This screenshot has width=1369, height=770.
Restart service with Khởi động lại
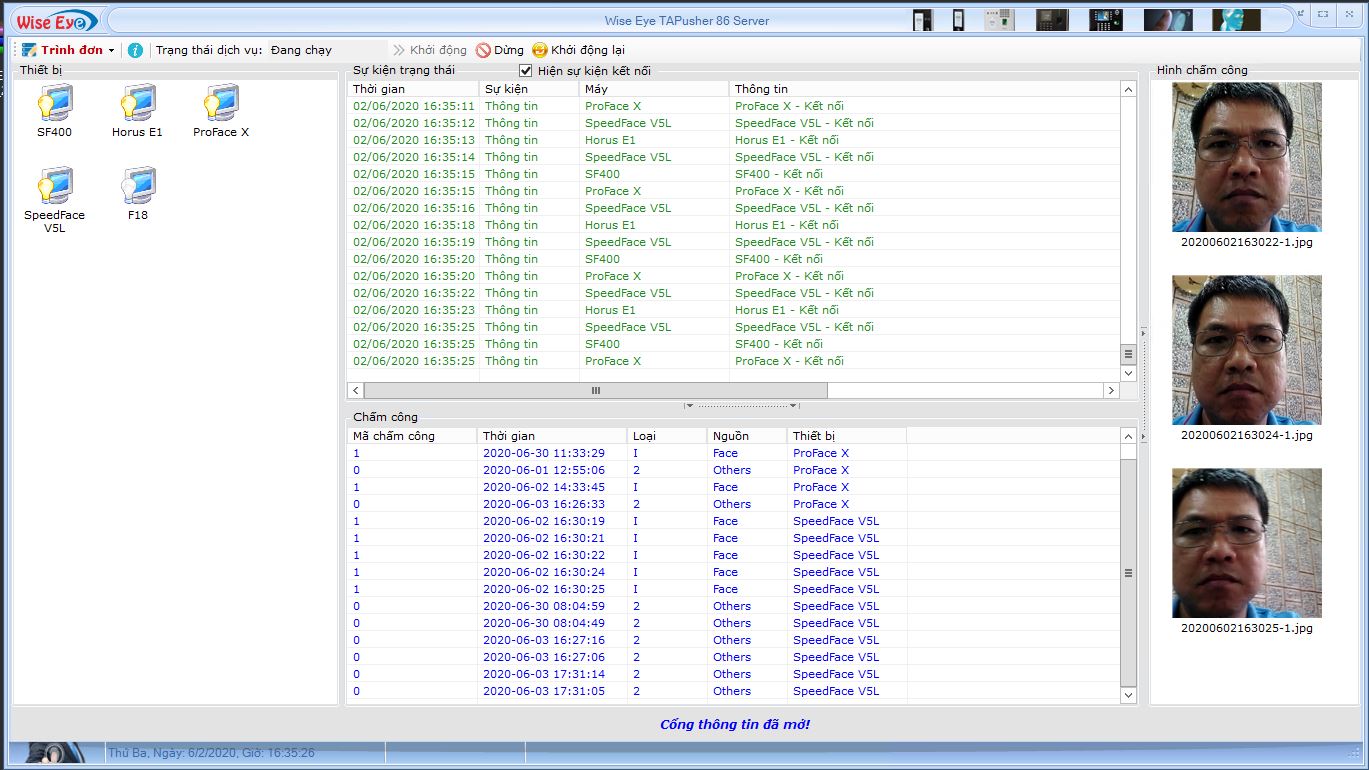tap(579, 50)
